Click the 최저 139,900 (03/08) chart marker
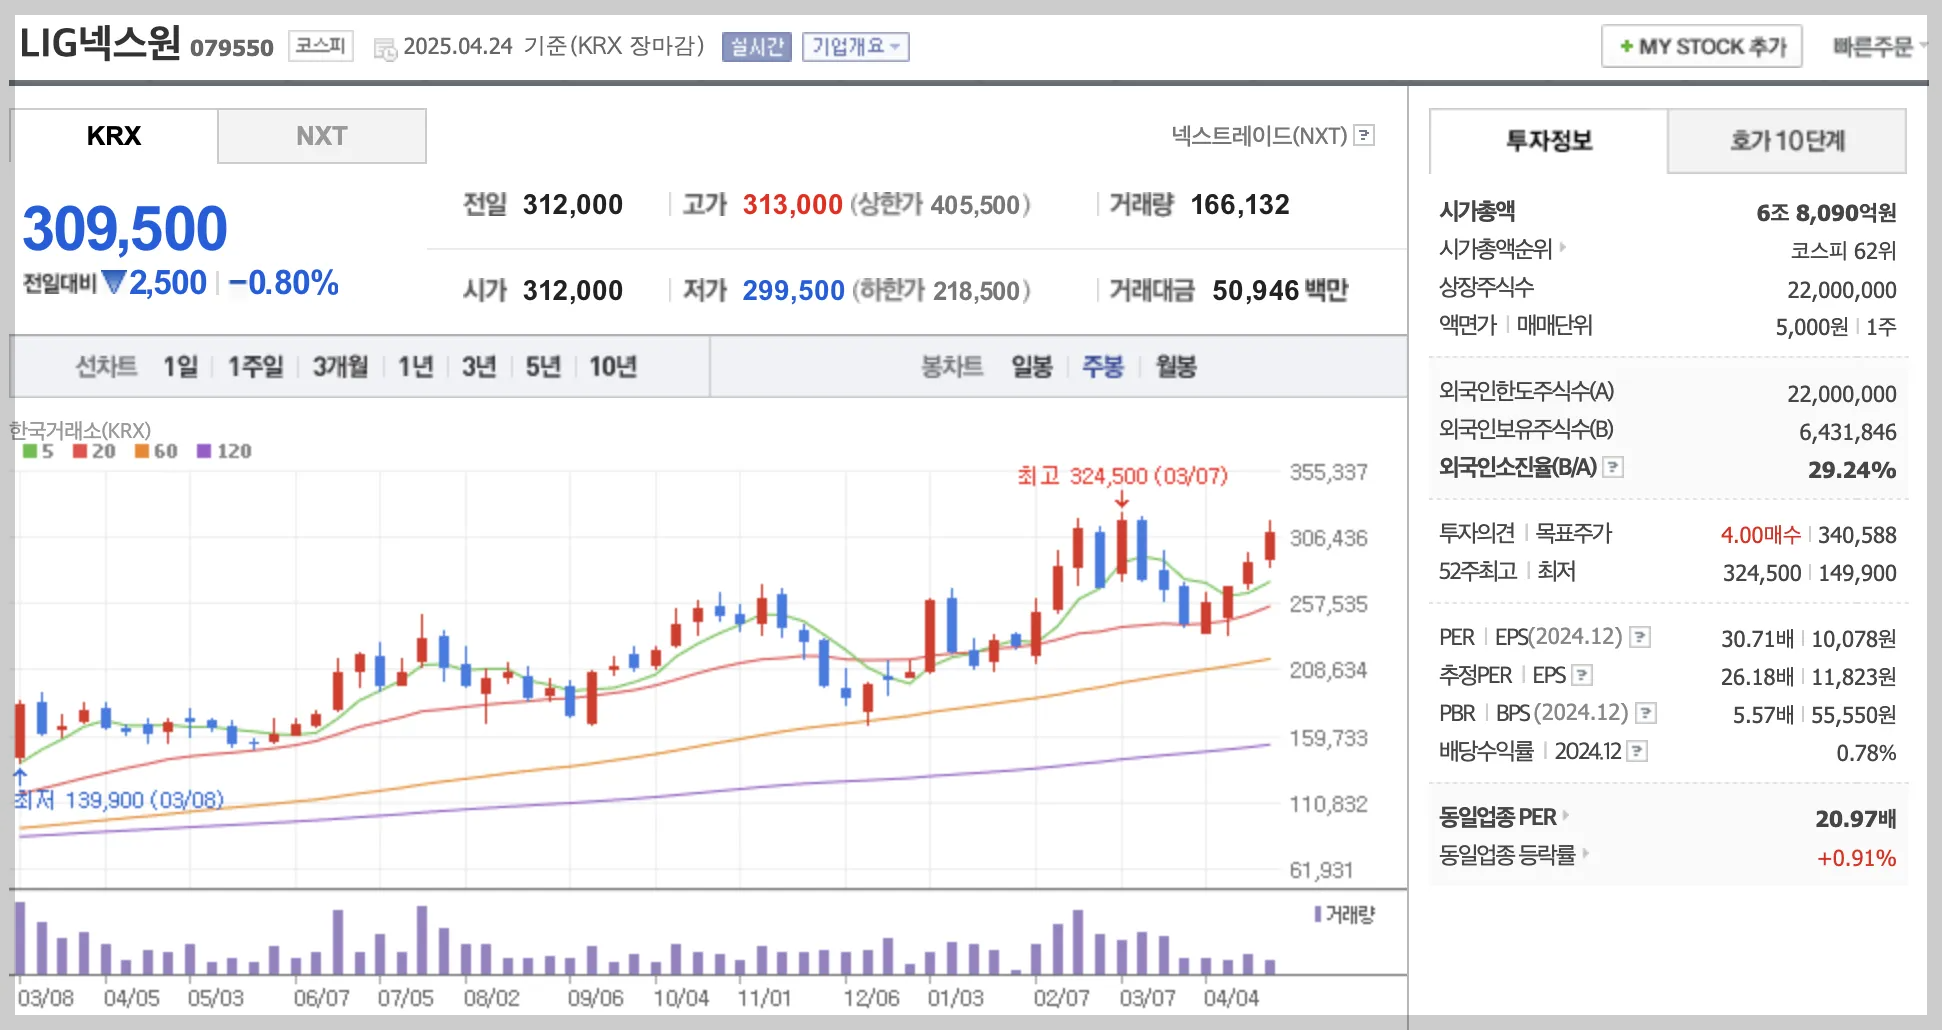 click(x=119, y=800)
